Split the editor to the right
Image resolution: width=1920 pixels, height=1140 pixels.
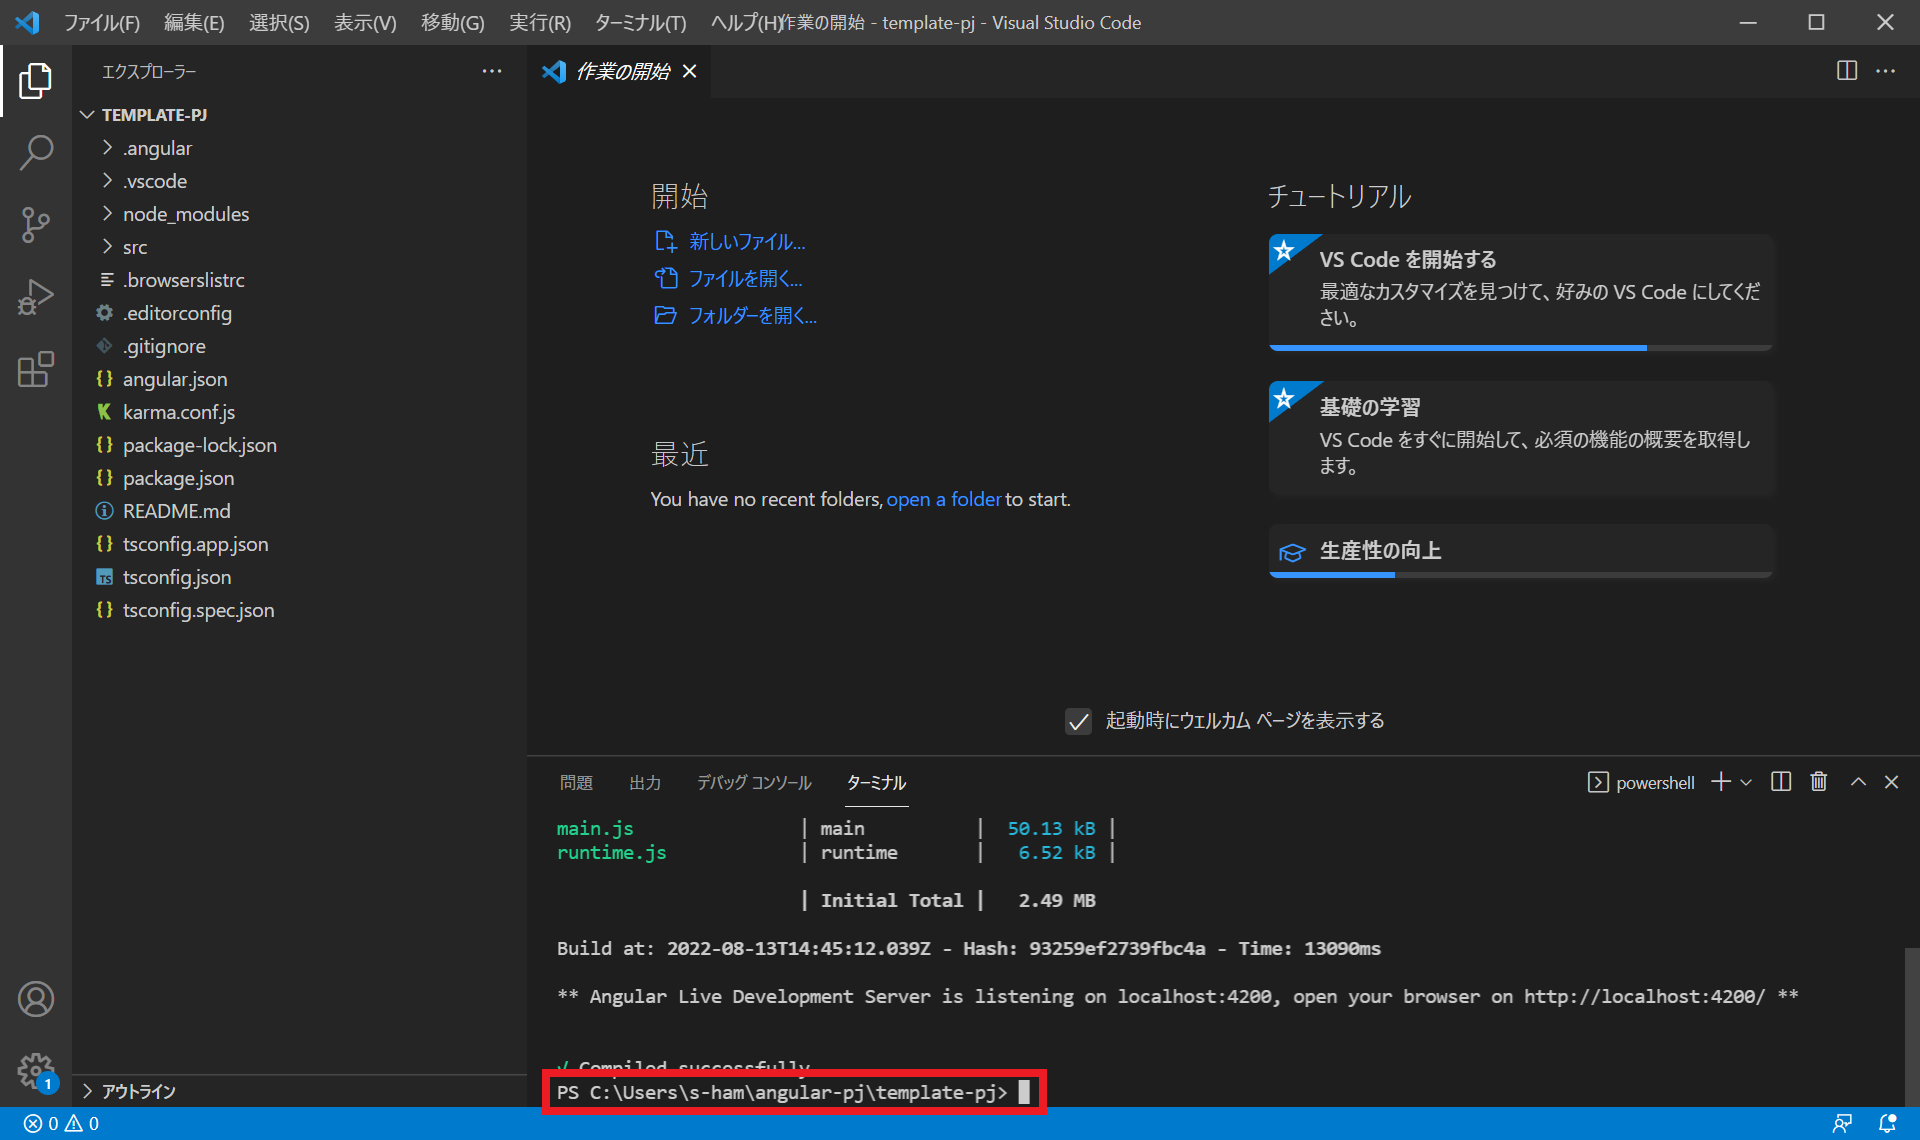point(1847,71)
